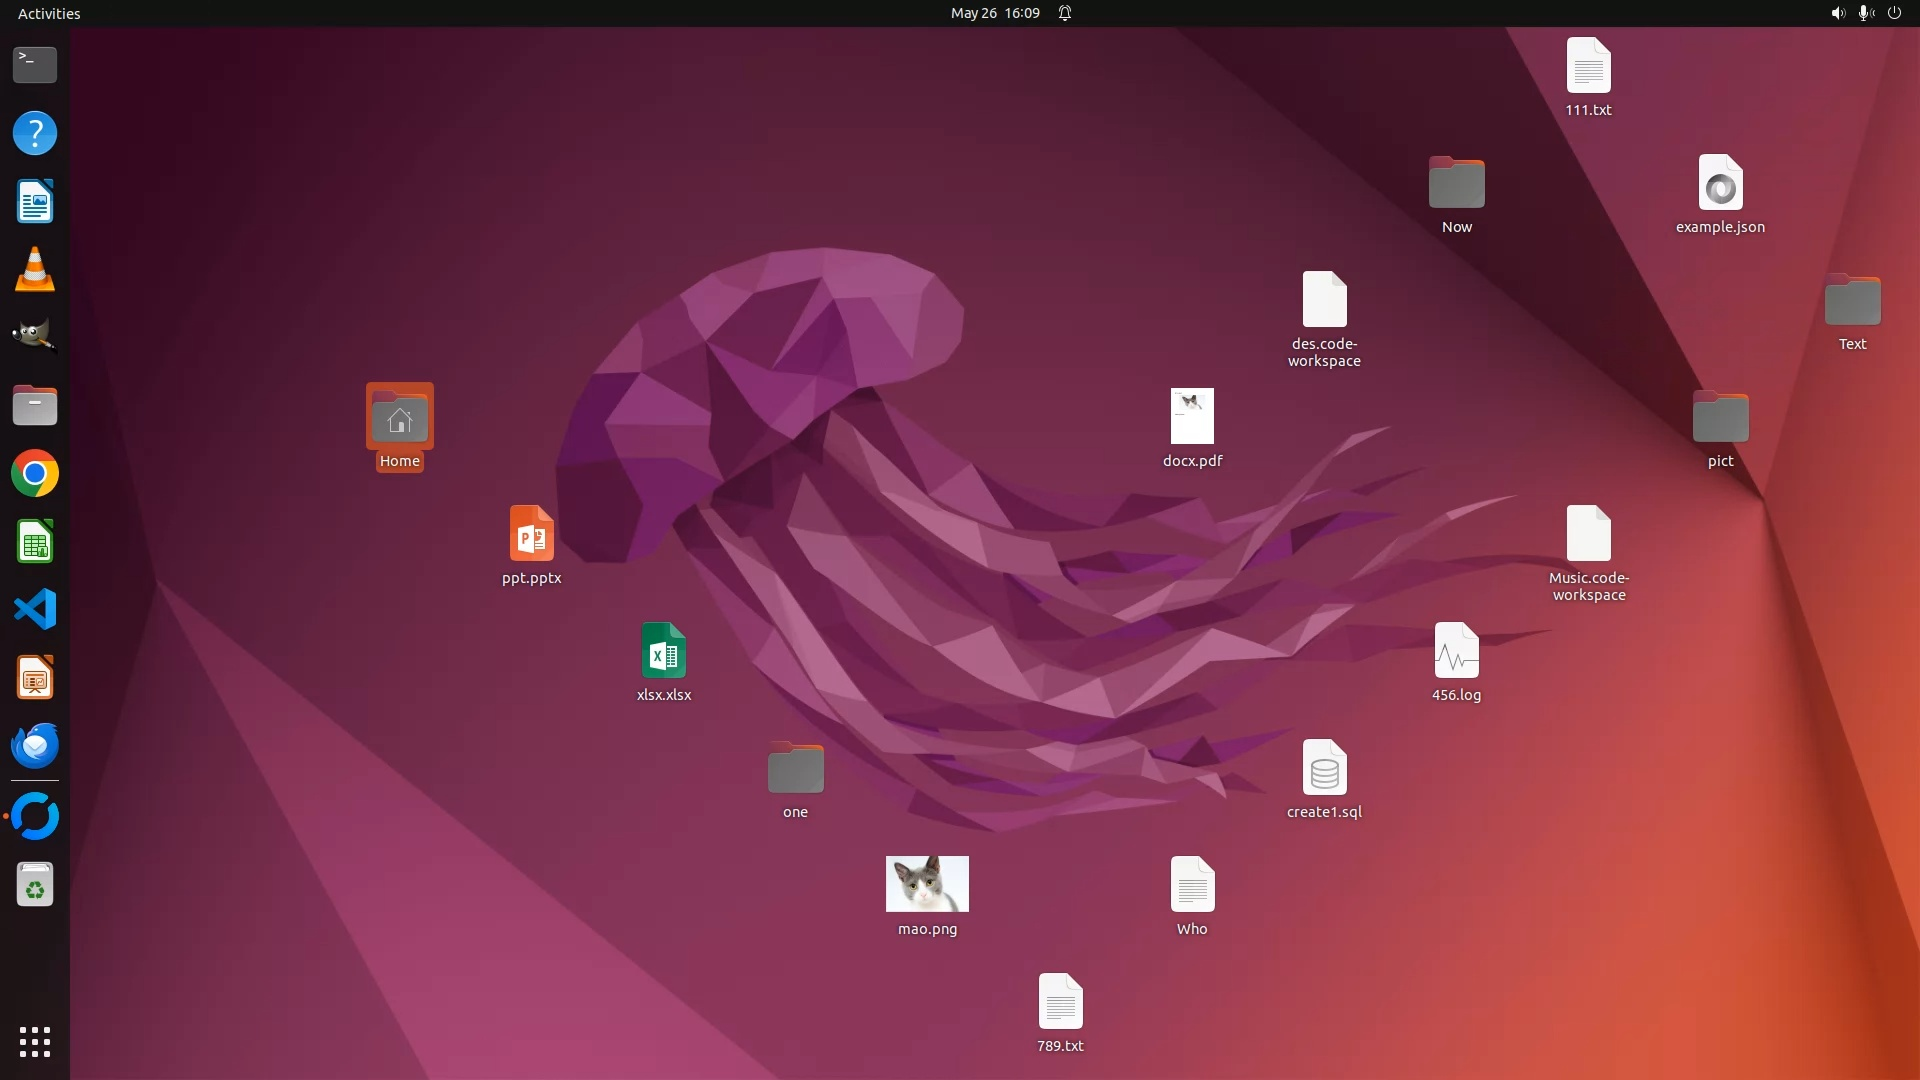The width and height of the screenshot is (1920, 1080).
Task: Select the mao.png cat thumbnail
Action: click(x=927, y=884)
